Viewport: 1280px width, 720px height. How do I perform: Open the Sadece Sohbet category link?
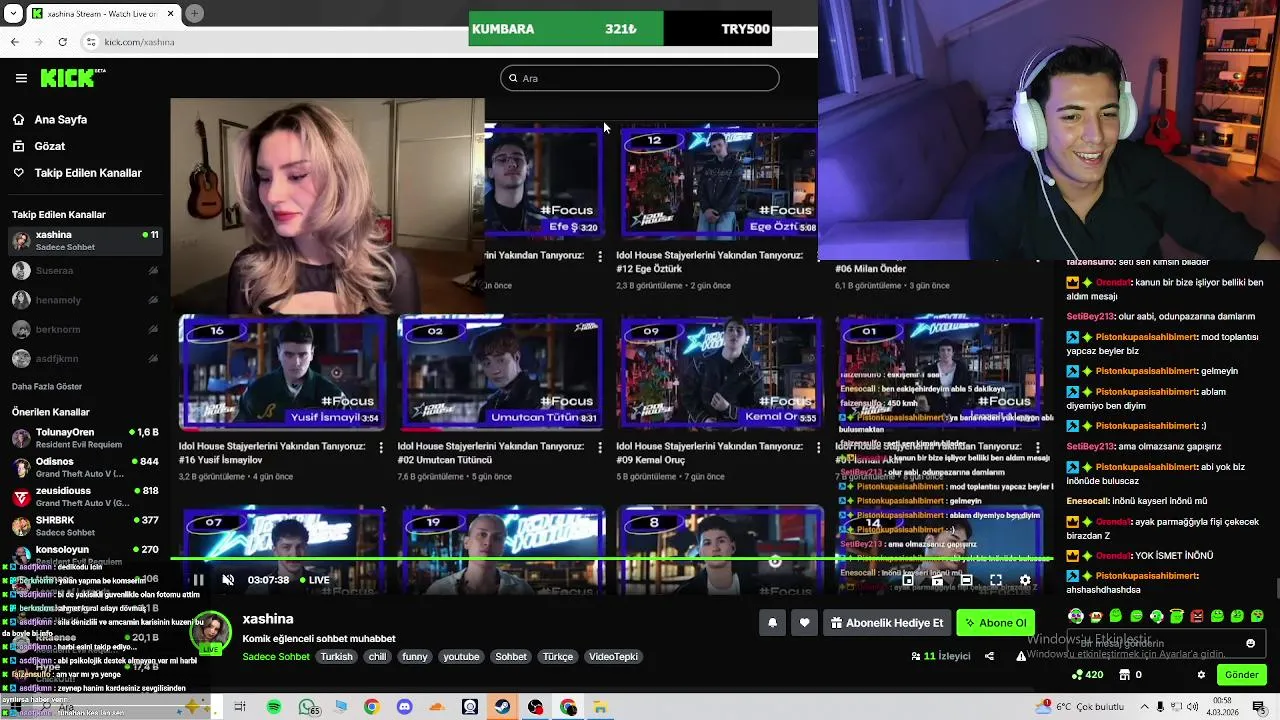coord(276,657)
